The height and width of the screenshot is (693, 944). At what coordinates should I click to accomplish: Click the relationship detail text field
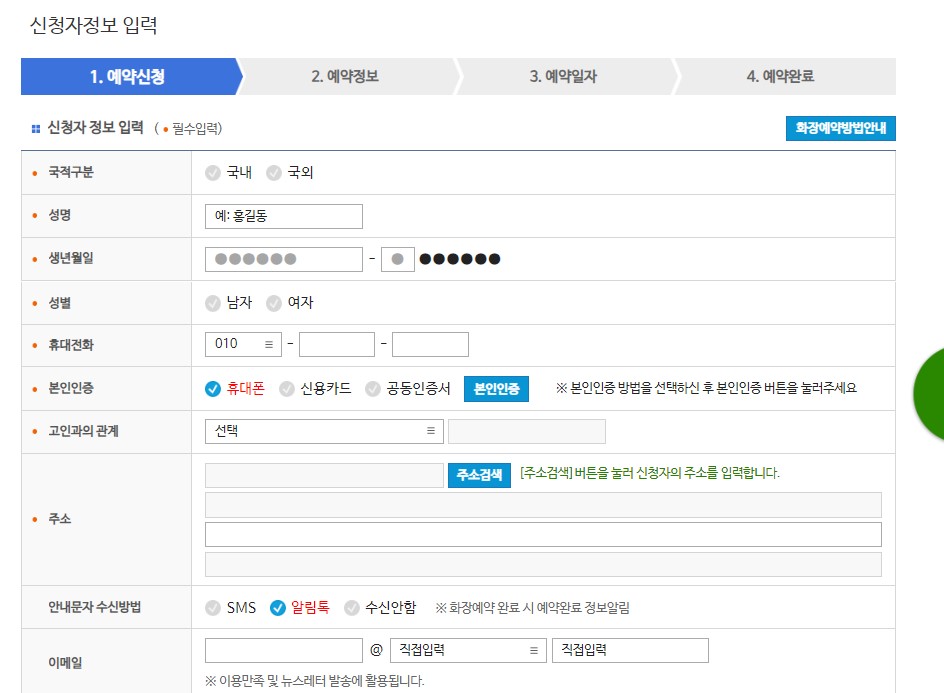point(527,431)
